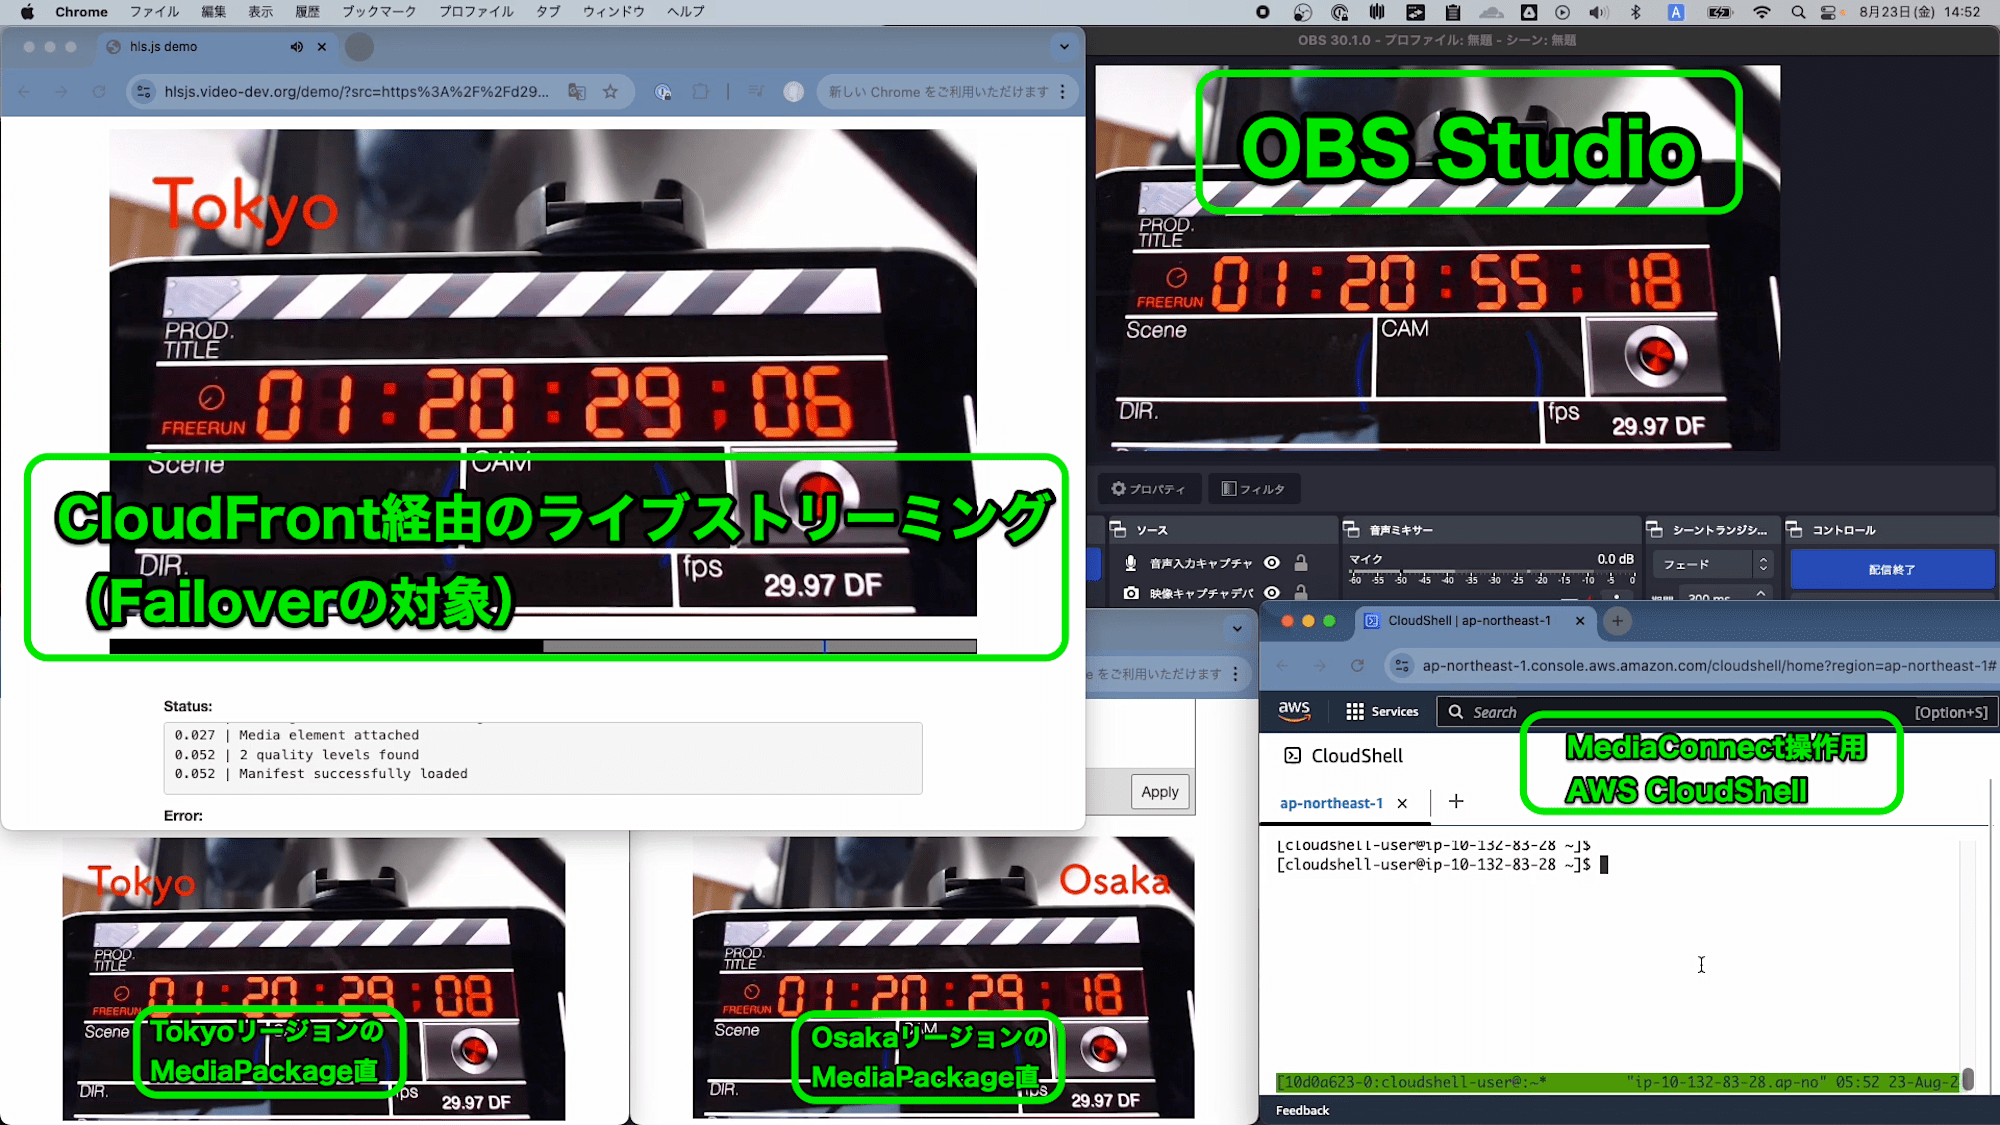Screen dimensions: 2000x1125
Task: Close the CloudShell | ap-northeast-1 browser tab
Action: pyautogui.click(x=1580, y=621)
